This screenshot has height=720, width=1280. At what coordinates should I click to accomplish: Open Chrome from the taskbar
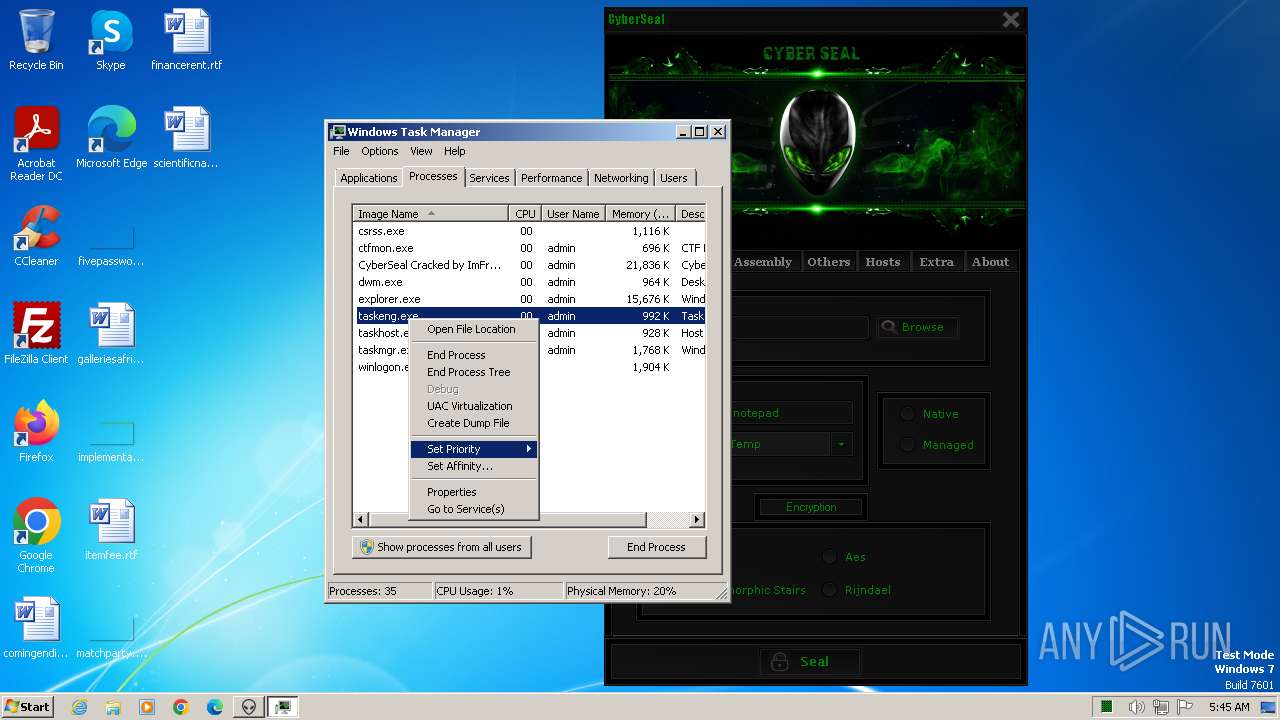(x=181, y=707)
